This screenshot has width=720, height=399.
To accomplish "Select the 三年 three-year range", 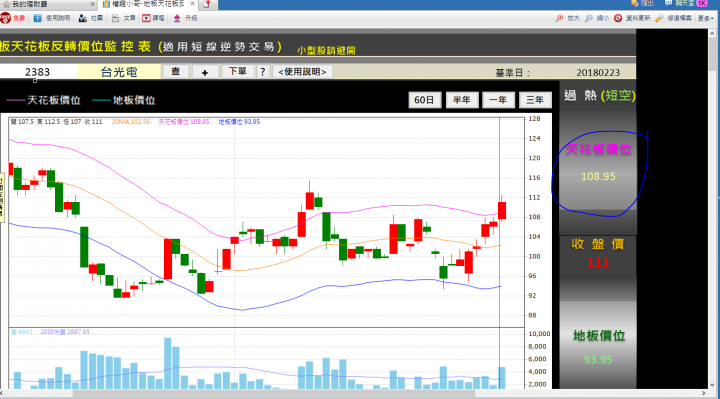I will 535,100.
